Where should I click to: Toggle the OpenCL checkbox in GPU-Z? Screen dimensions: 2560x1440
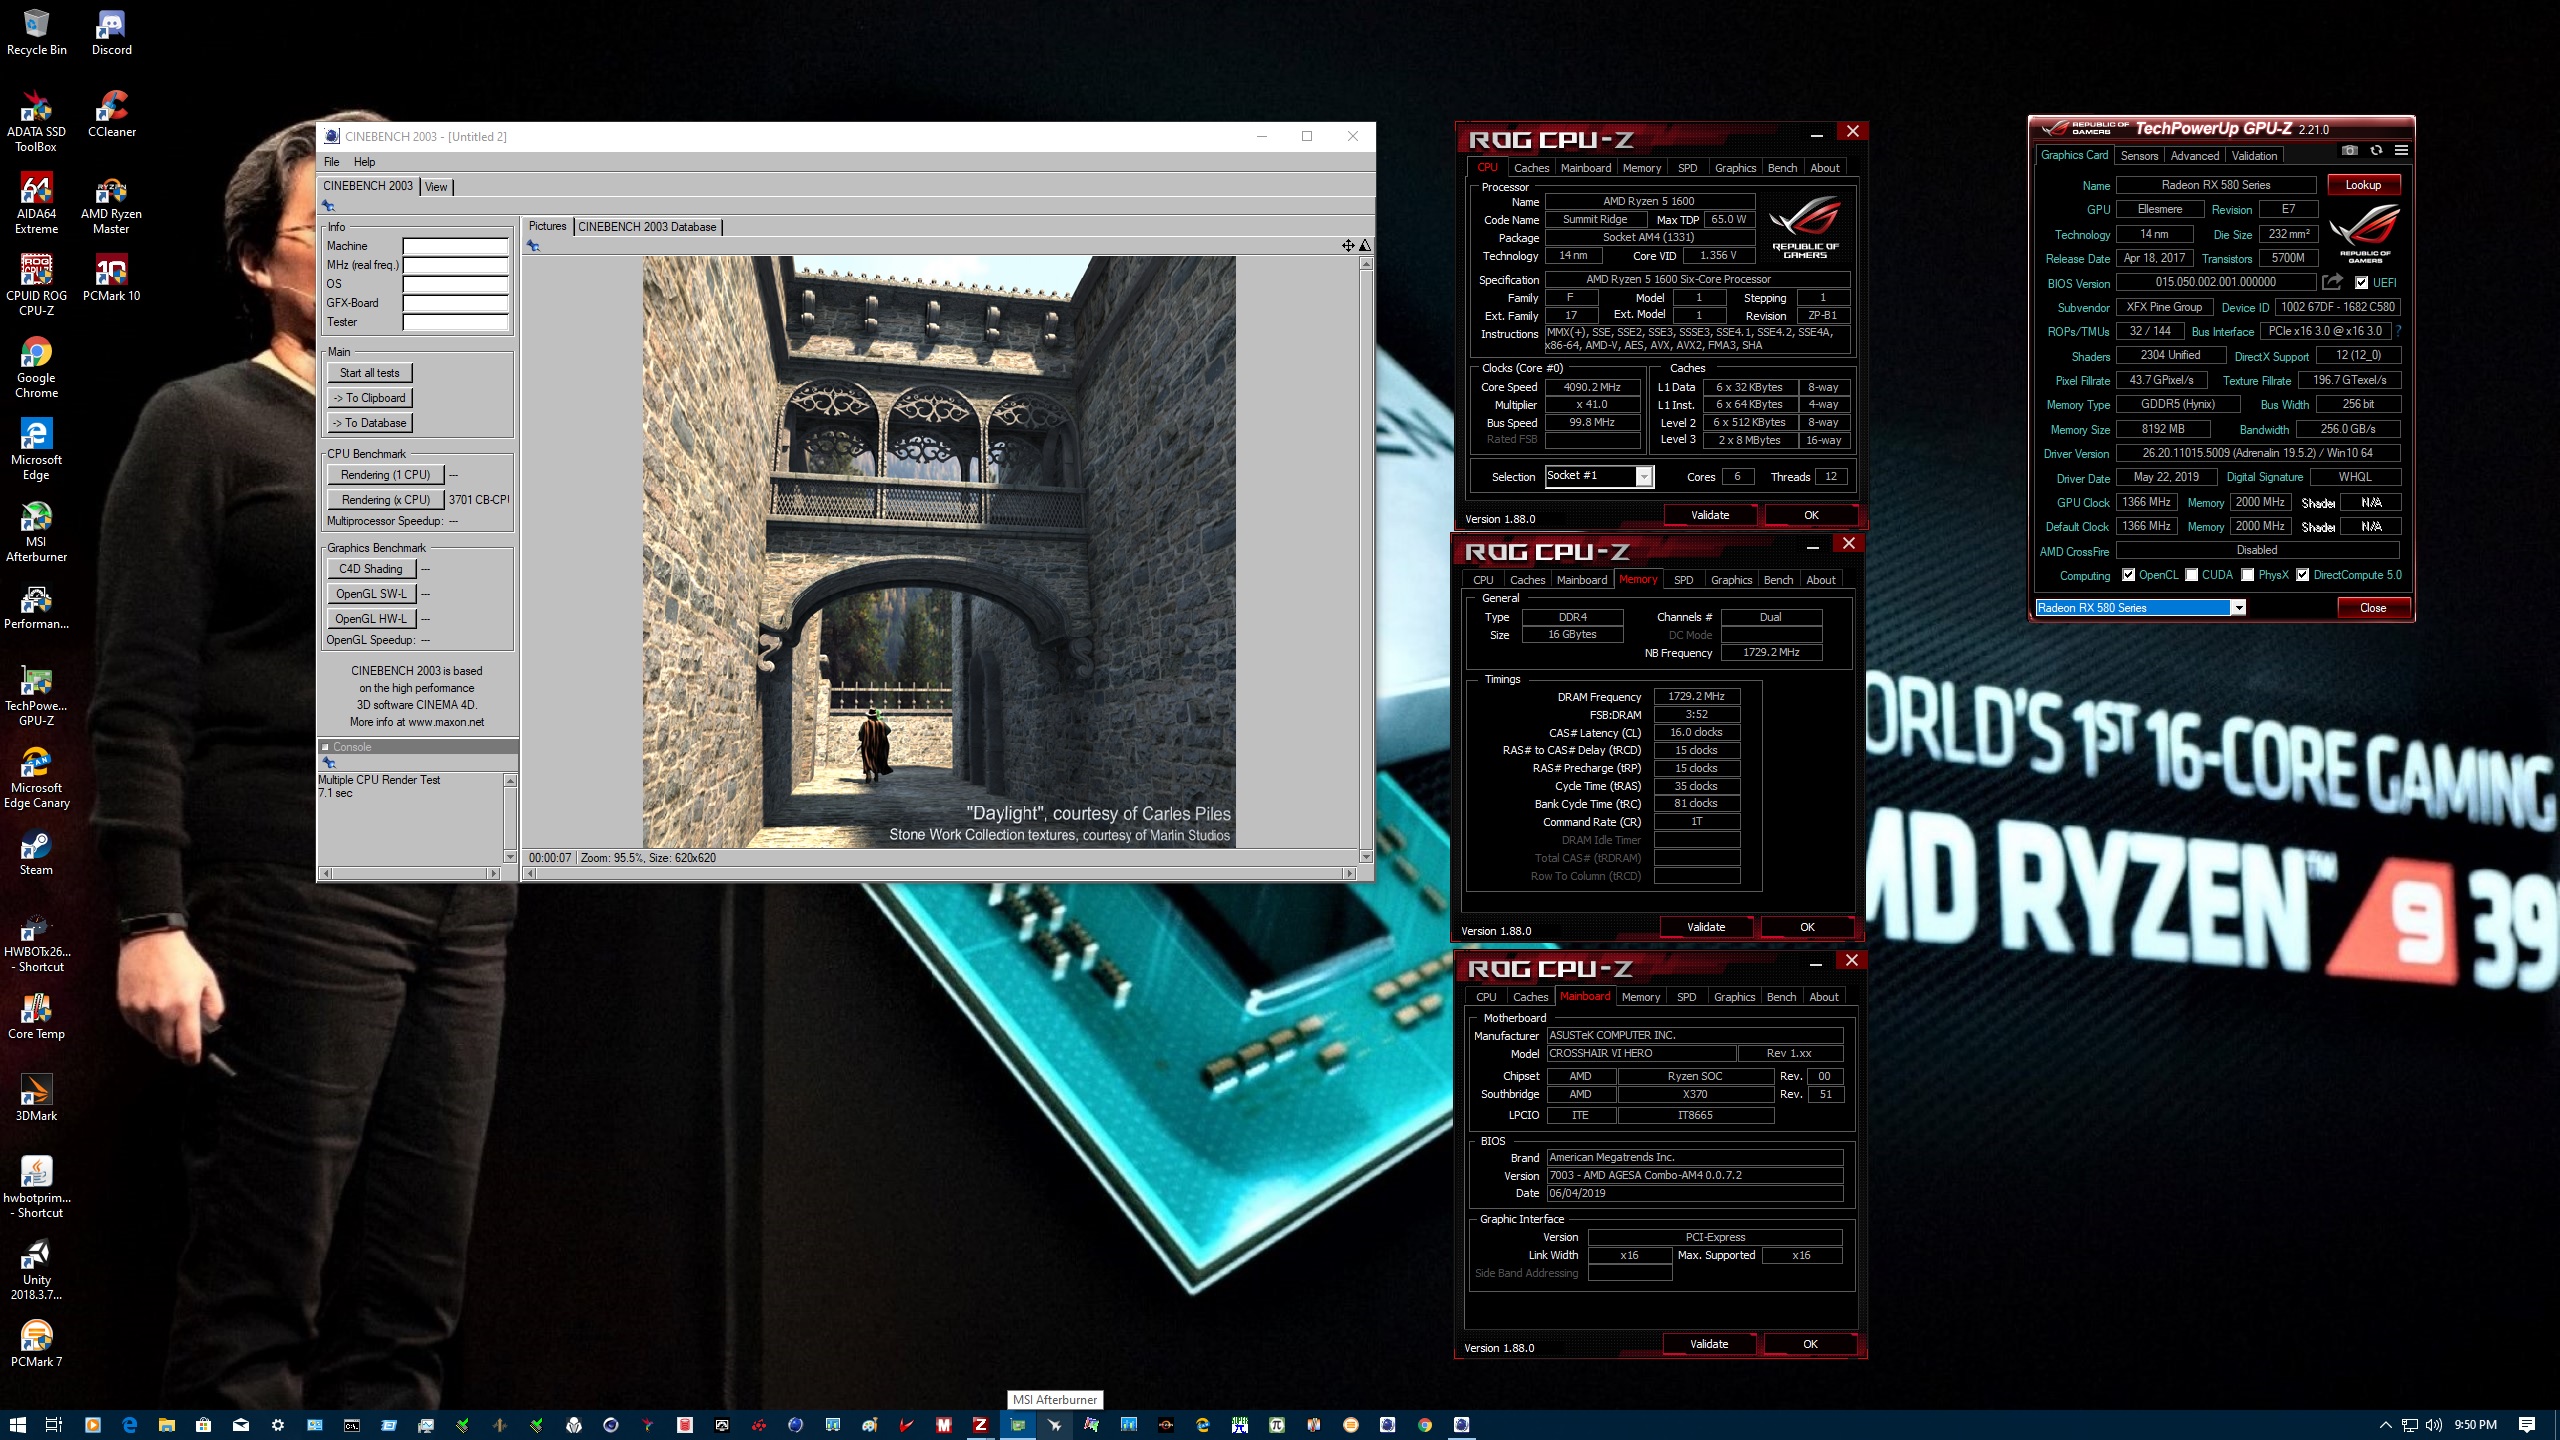tap(2129, 575)
